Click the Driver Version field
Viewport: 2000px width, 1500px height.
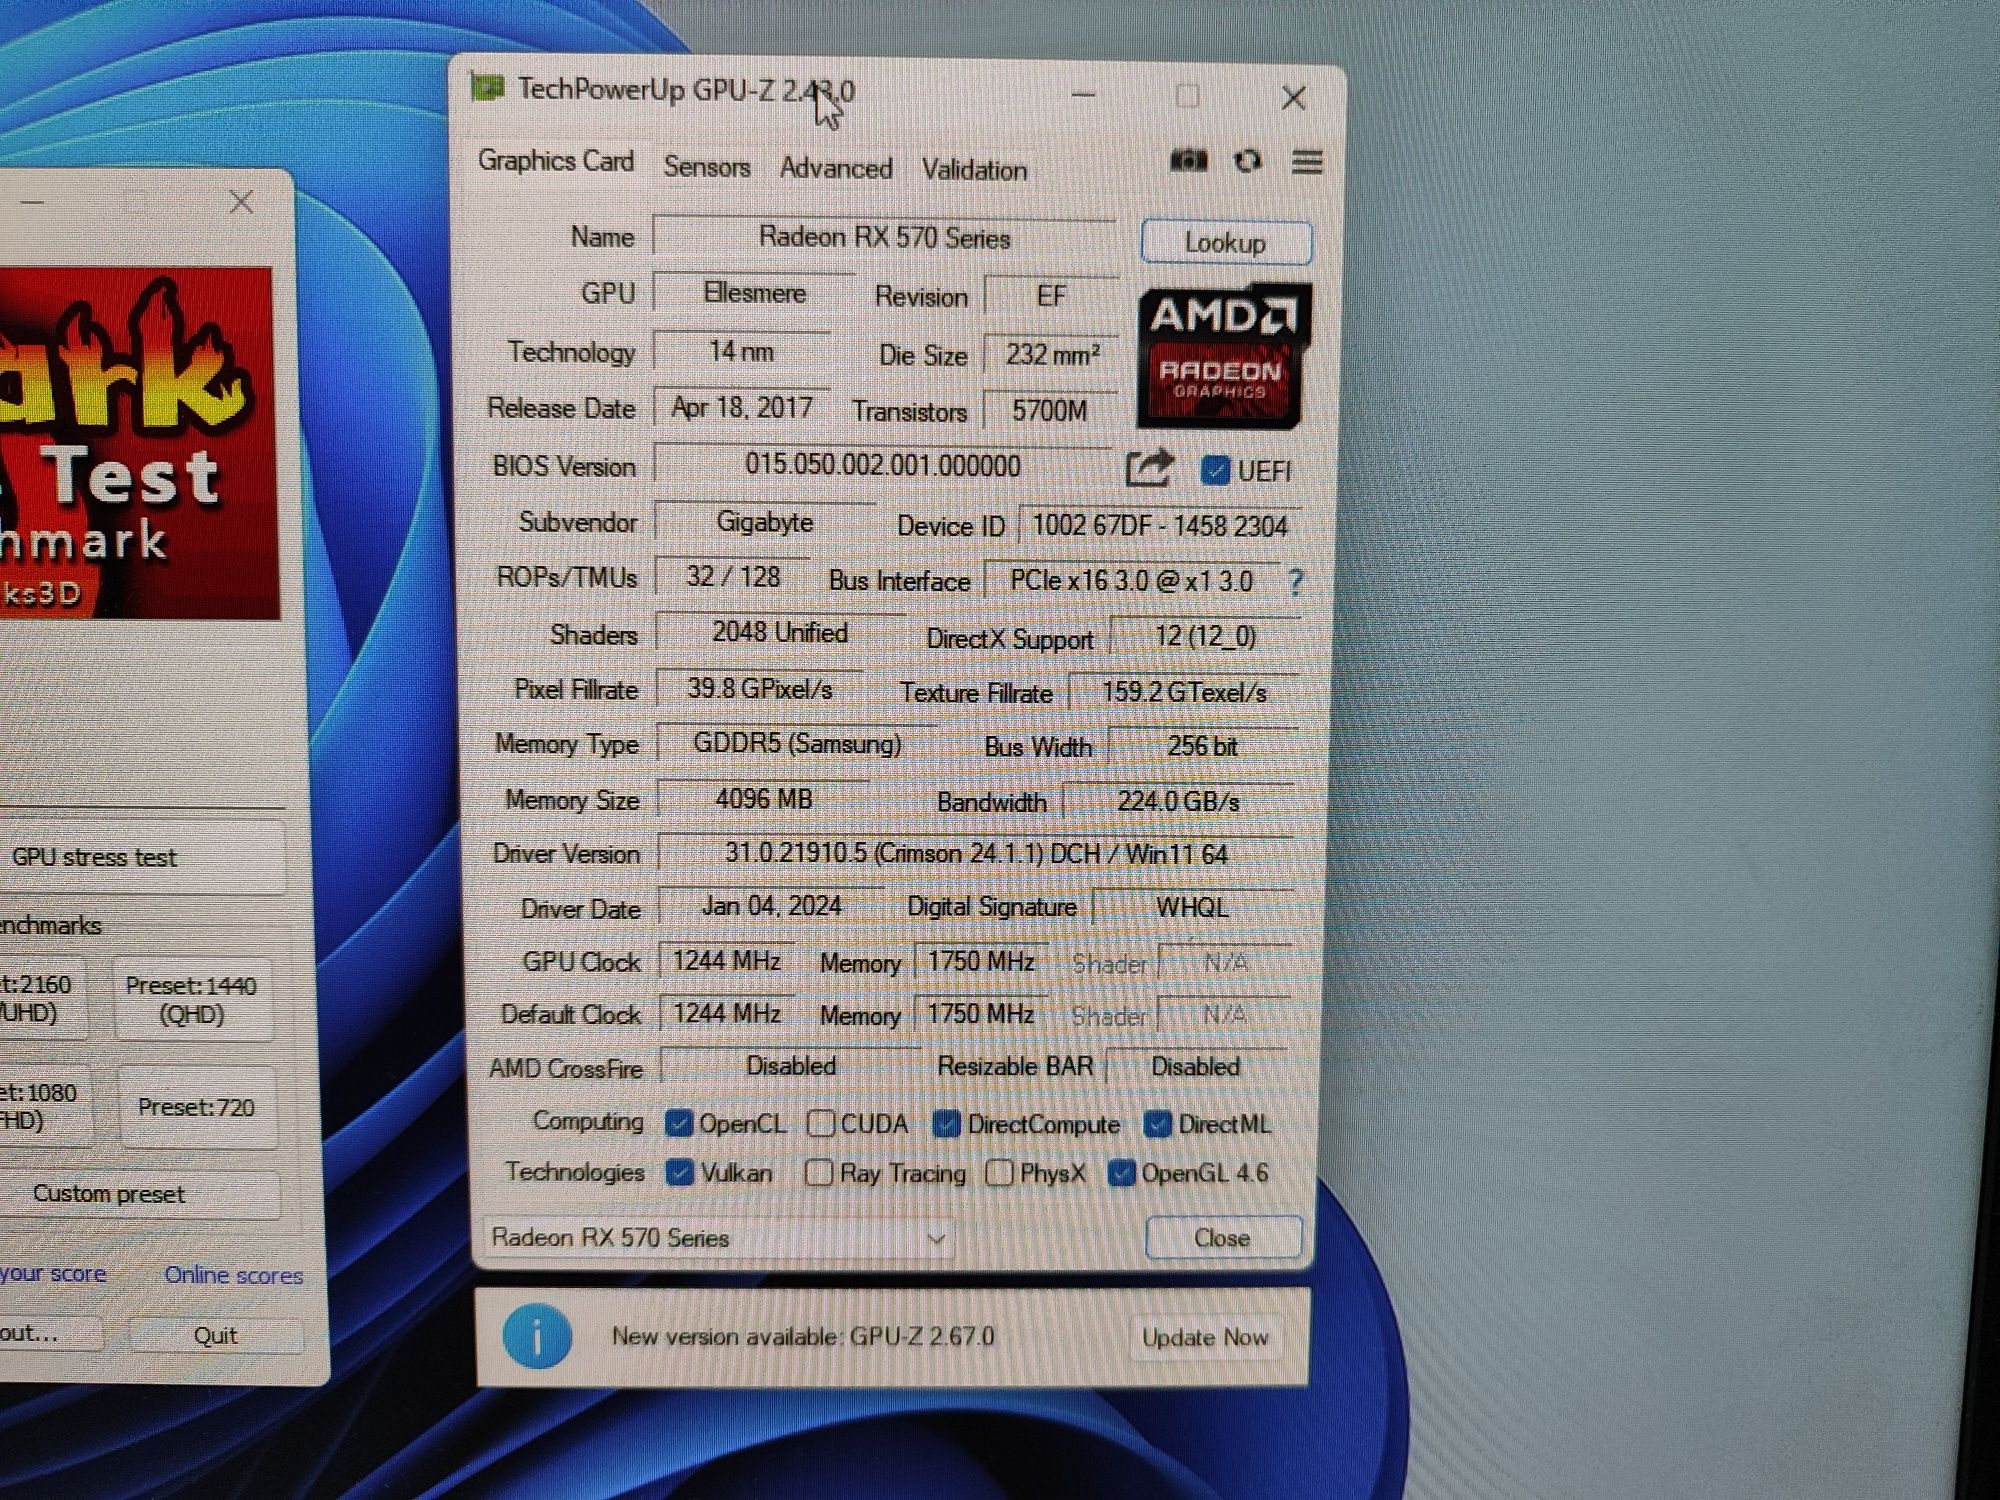(976, 854)
